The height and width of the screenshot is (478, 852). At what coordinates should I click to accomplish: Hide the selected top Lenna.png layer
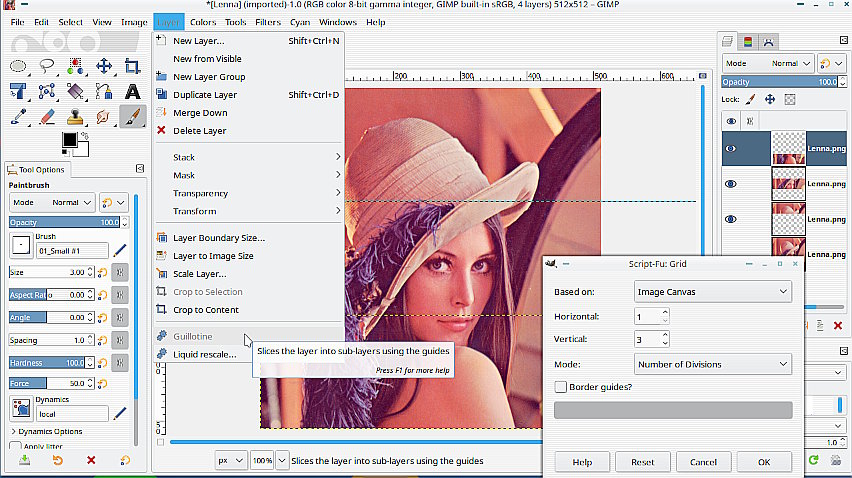point(731,149)
